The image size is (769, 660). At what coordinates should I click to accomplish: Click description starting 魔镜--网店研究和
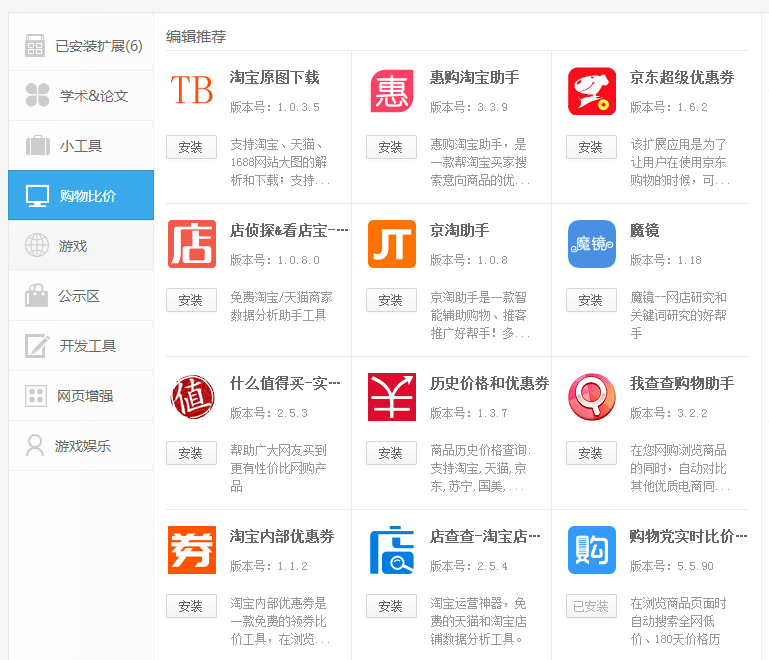coord(678,315)
